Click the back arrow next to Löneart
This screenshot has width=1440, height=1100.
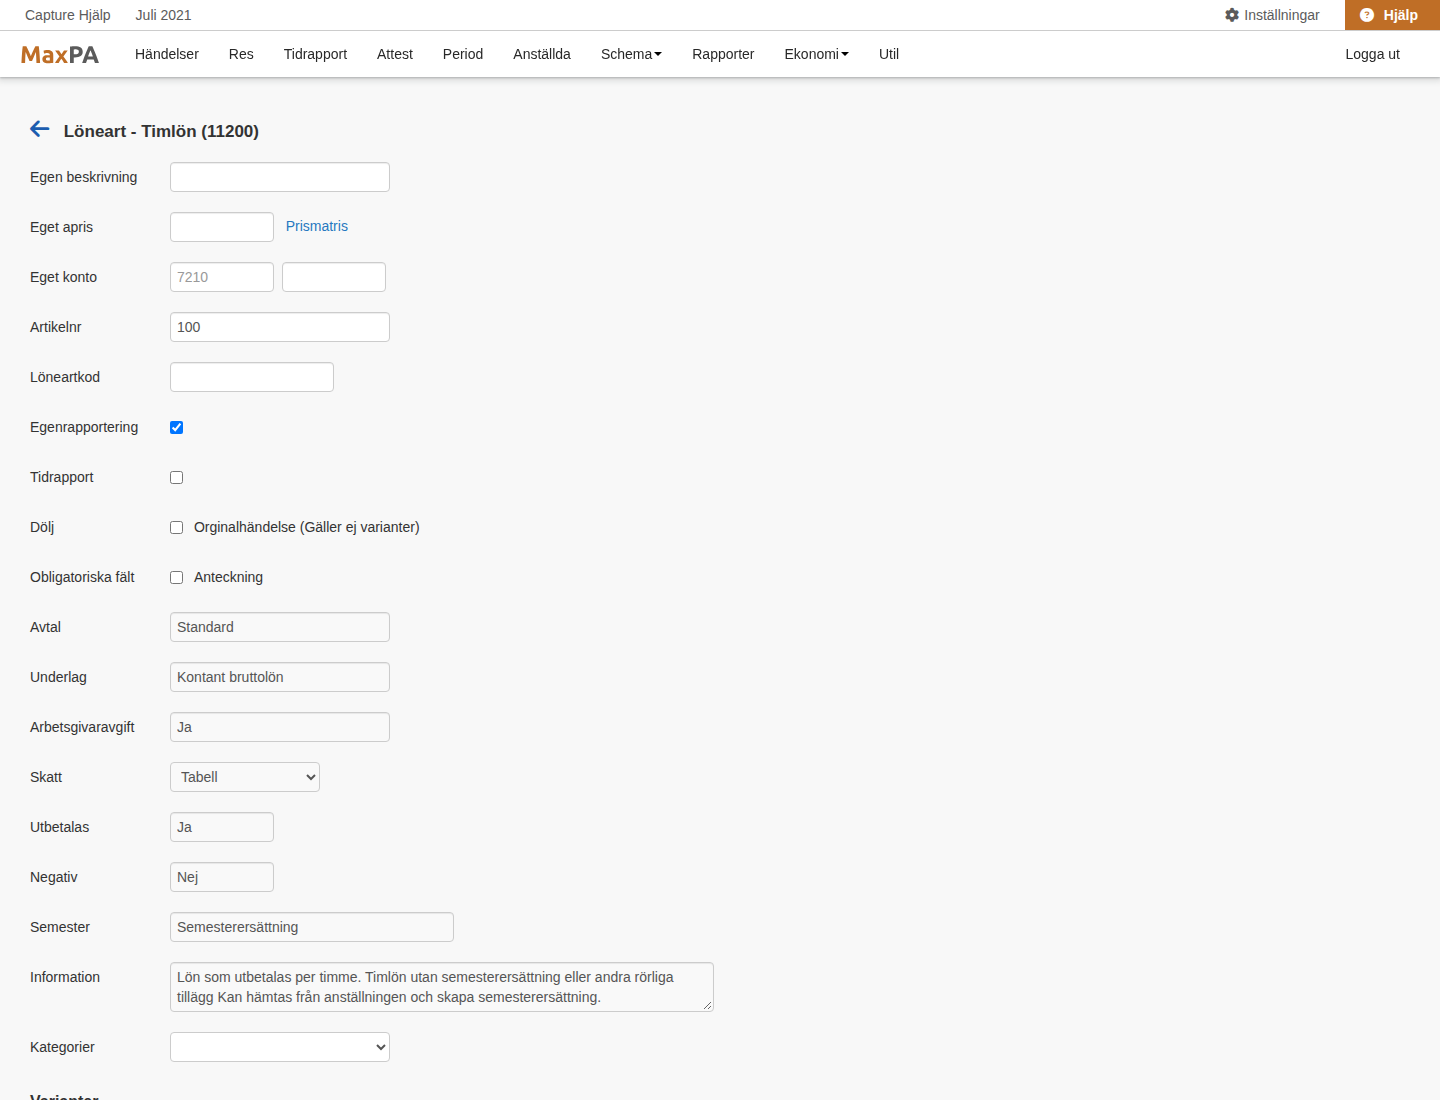(x=40, y=129)
